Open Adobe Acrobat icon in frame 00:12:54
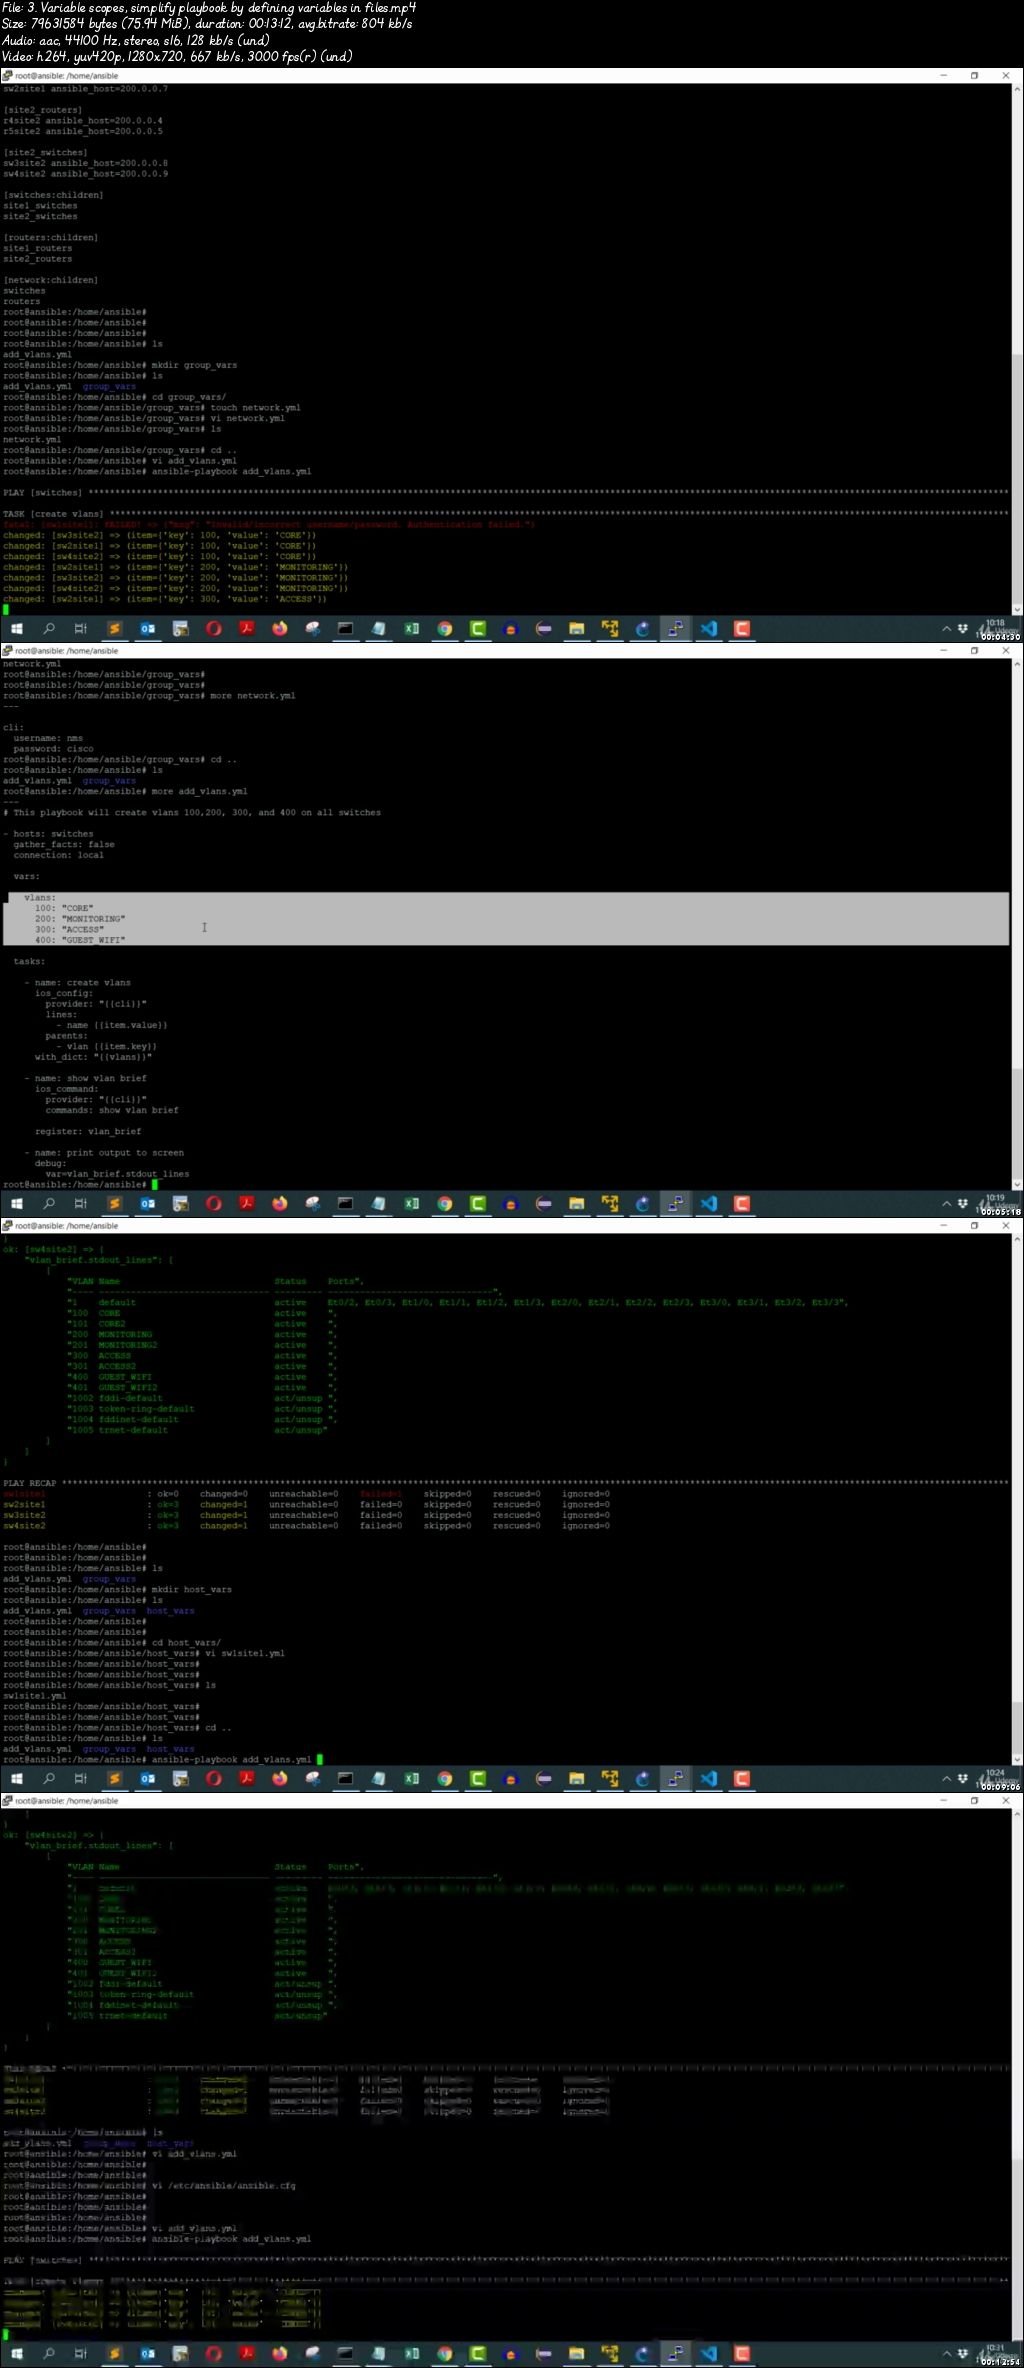 246,2354
